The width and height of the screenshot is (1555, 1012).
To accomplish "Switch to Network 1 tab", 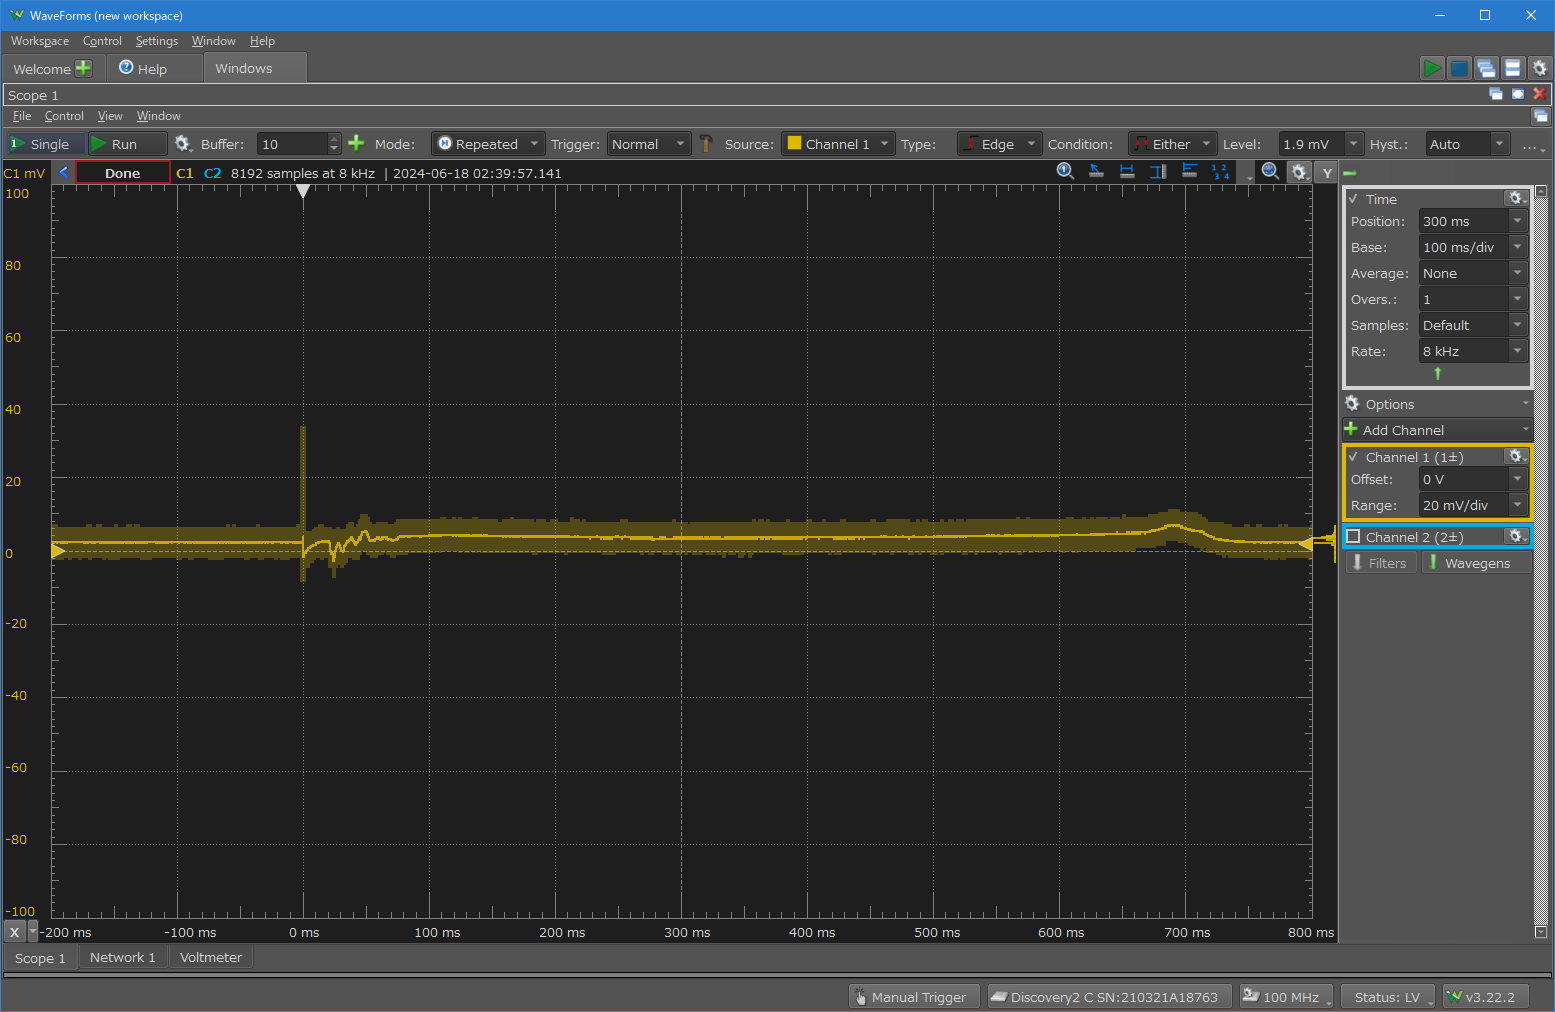I will tap(122, 957).
